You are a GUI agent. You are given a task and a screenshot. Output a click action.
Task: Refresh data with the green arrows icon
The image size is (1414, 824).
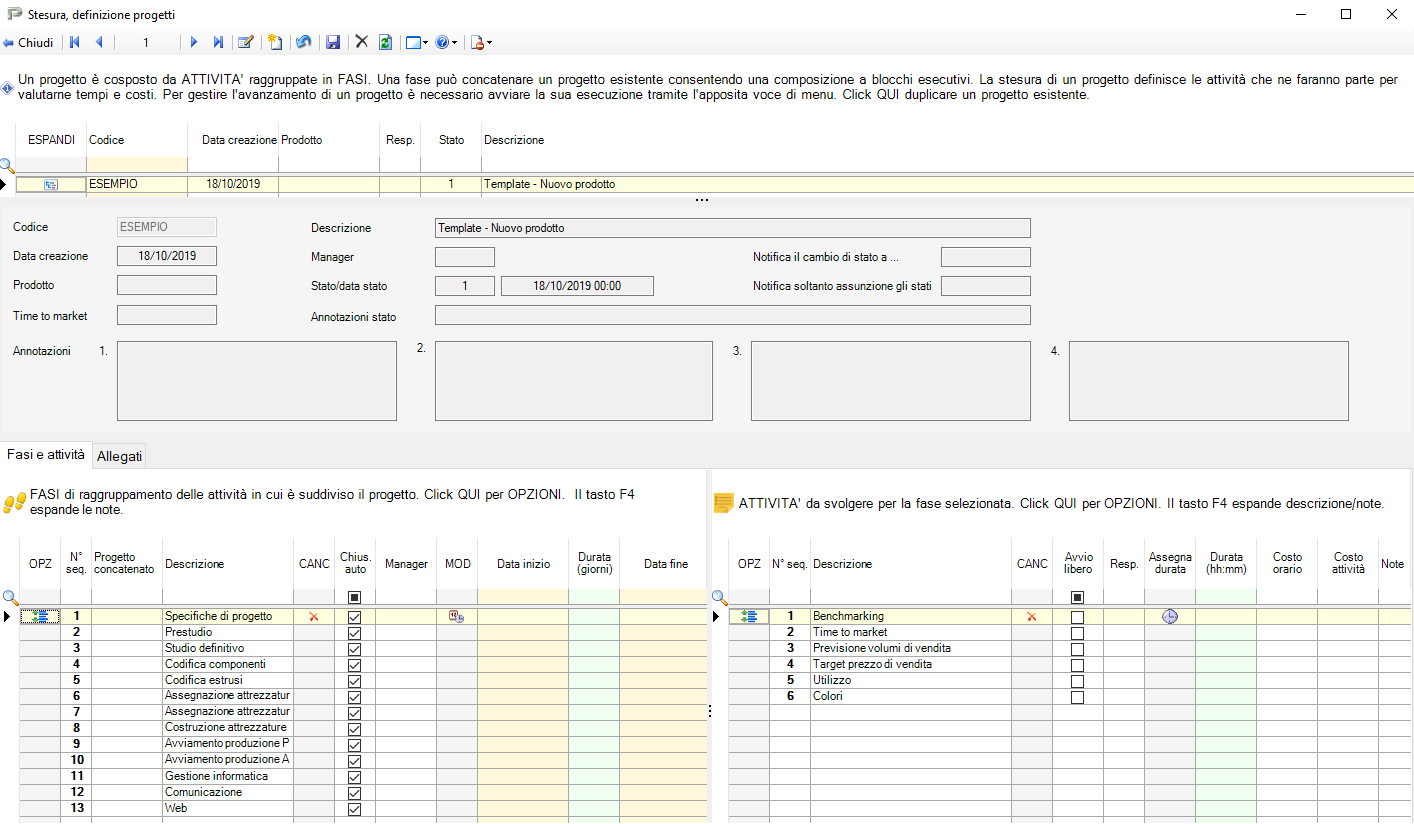(x=385, y=43)
